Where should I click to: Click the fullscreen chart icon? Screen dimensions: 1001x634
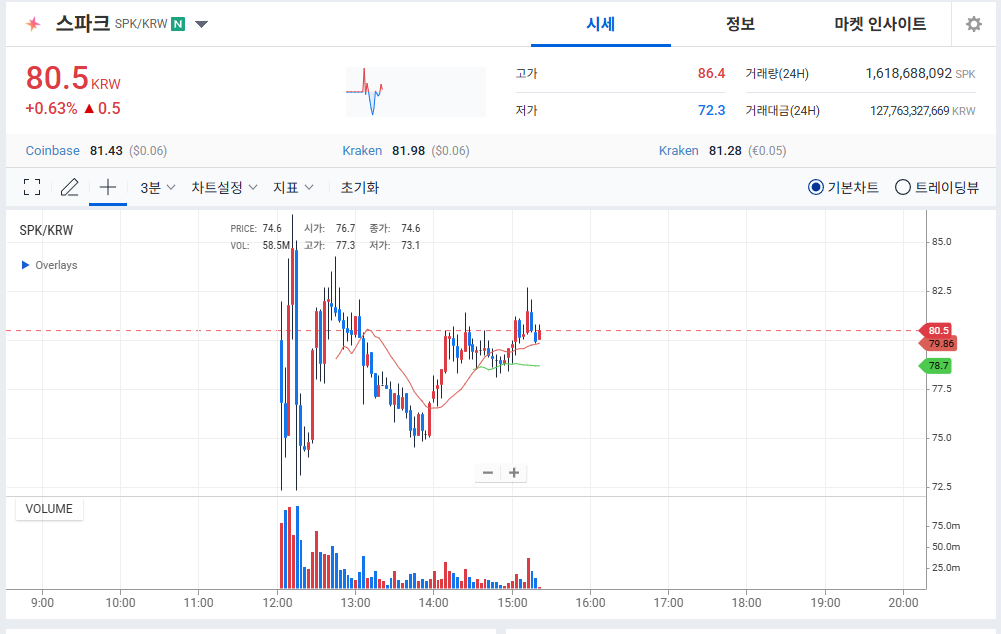(x=32, y=187)
